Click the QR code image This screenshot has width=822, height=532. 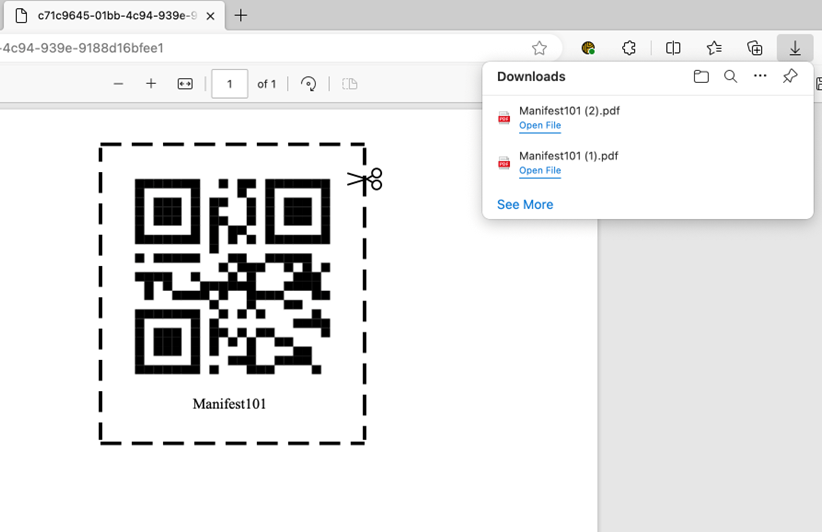tap(232, 276)
